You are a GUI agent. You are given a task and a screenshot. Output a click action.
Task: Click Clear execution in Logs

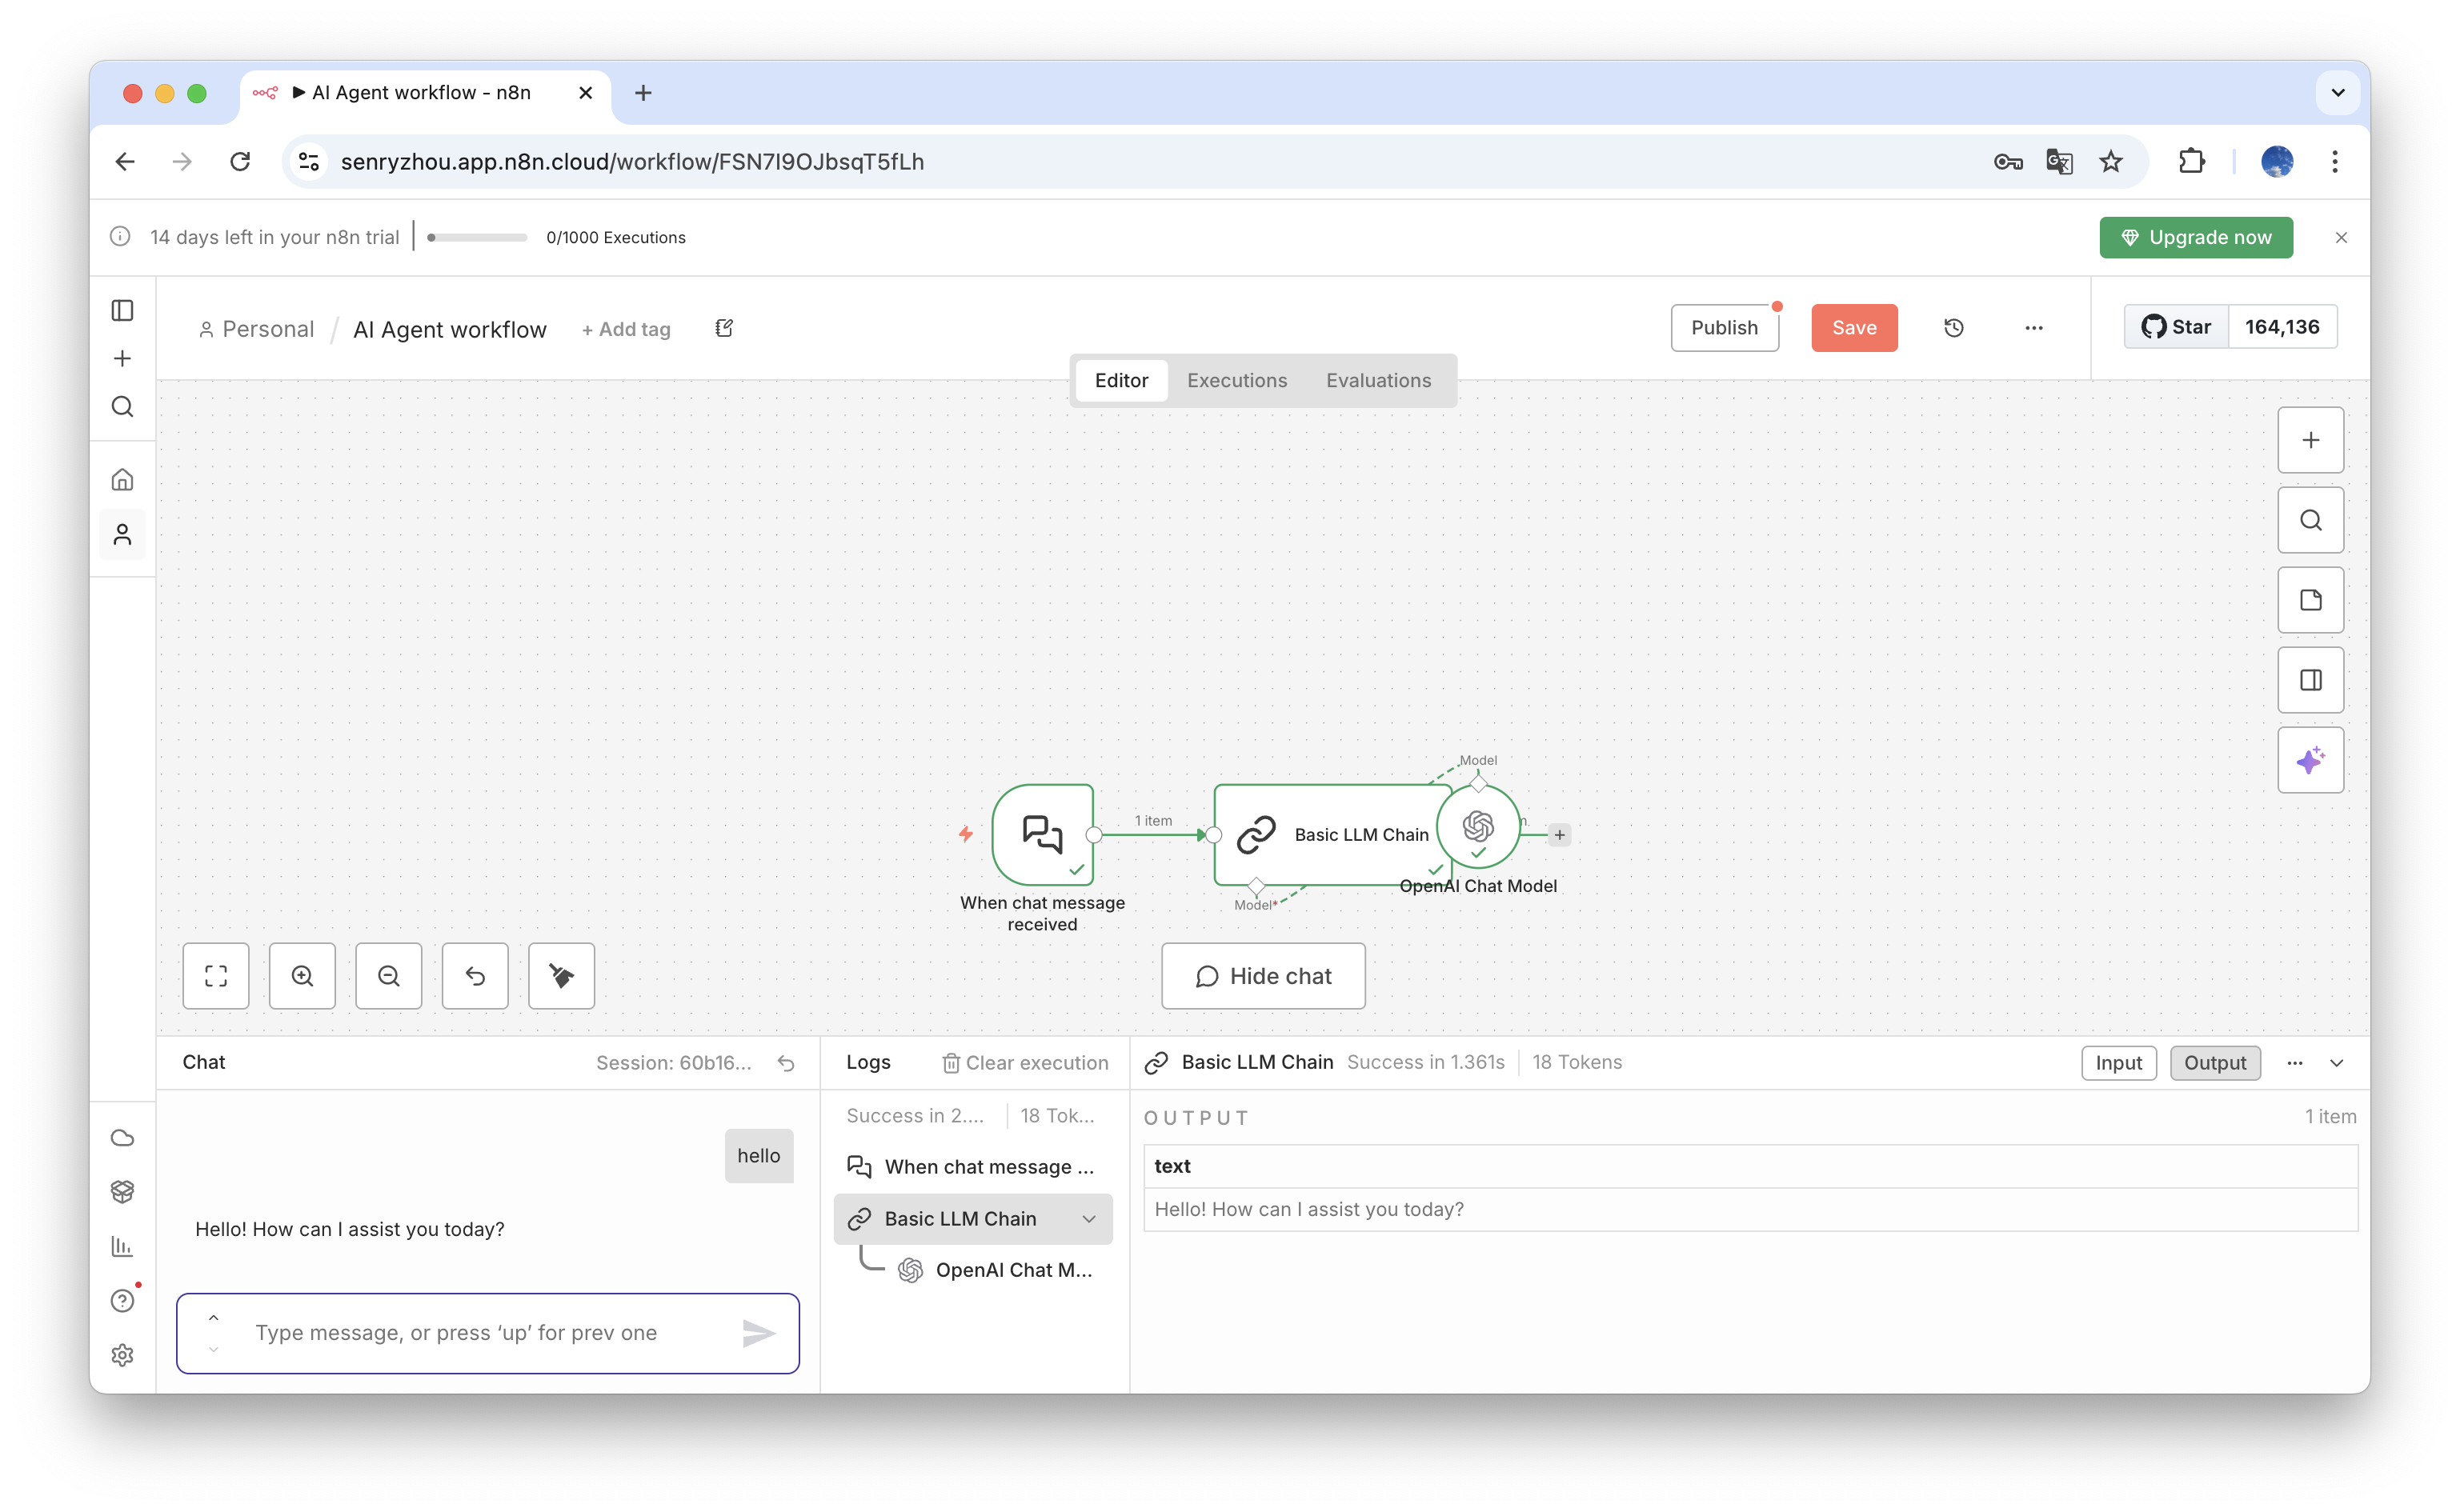point(1025,1063)
